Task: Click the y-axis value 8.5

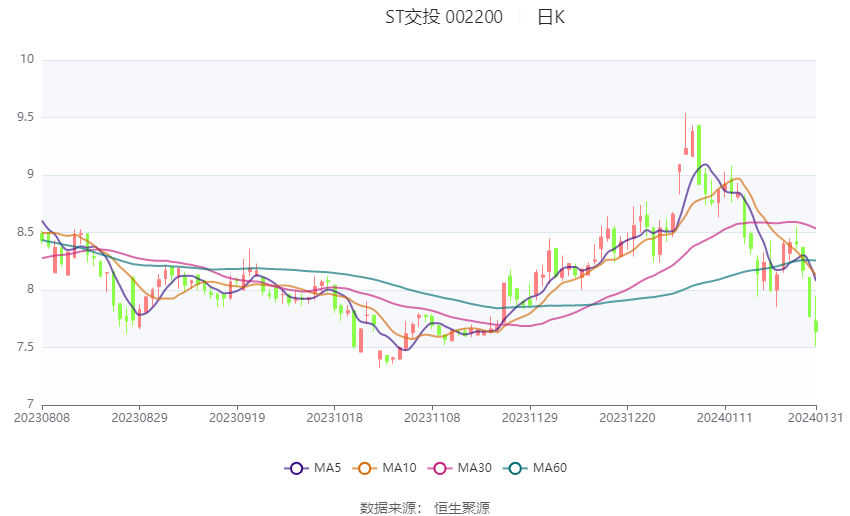Action: click(25, 232)
